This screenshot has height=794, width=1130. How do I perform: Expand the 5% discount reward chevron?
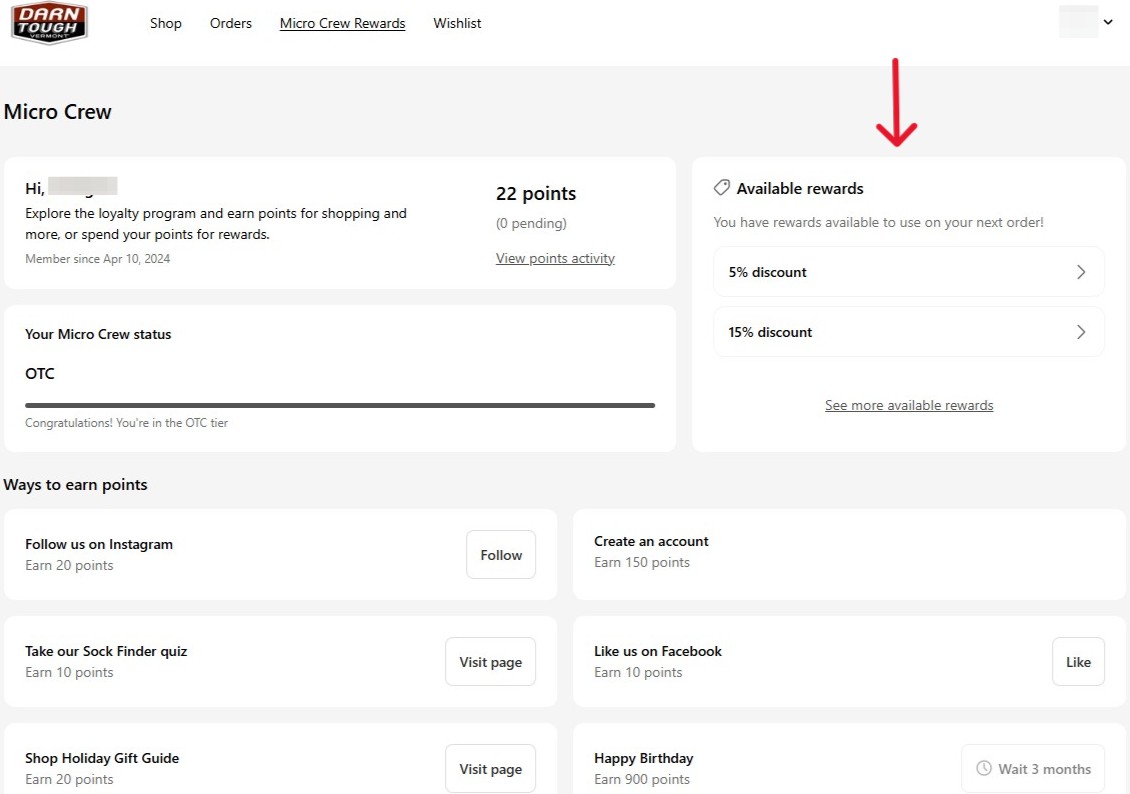1081,272
